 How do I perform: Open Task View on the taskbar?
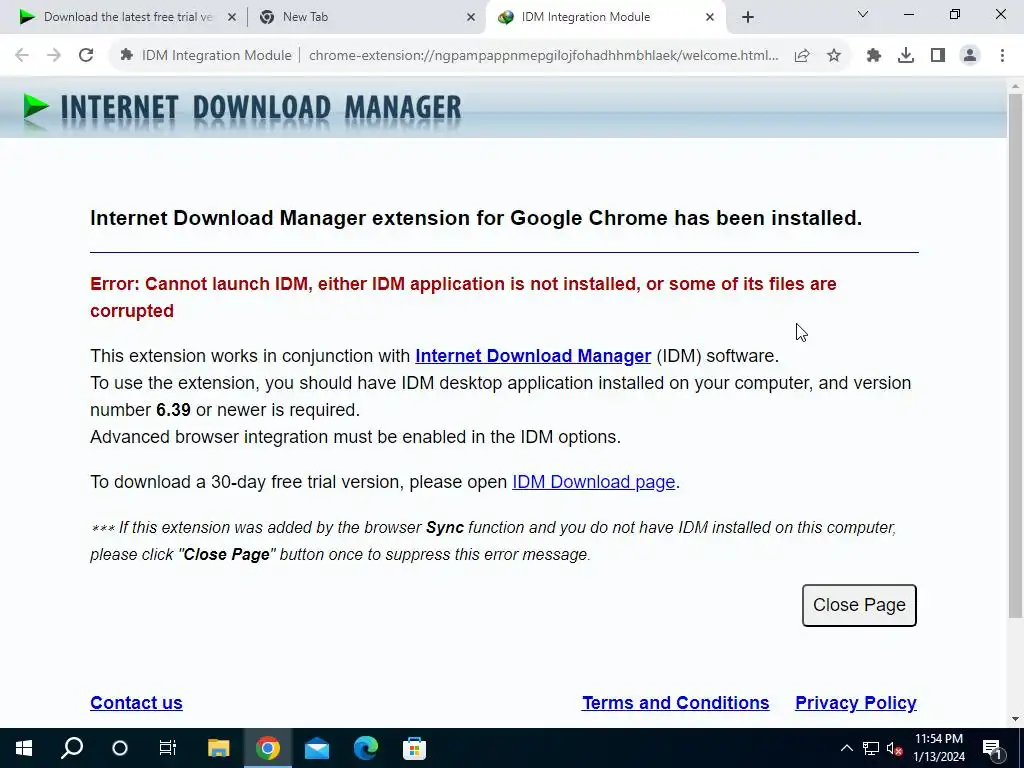(x=168, y=748)
